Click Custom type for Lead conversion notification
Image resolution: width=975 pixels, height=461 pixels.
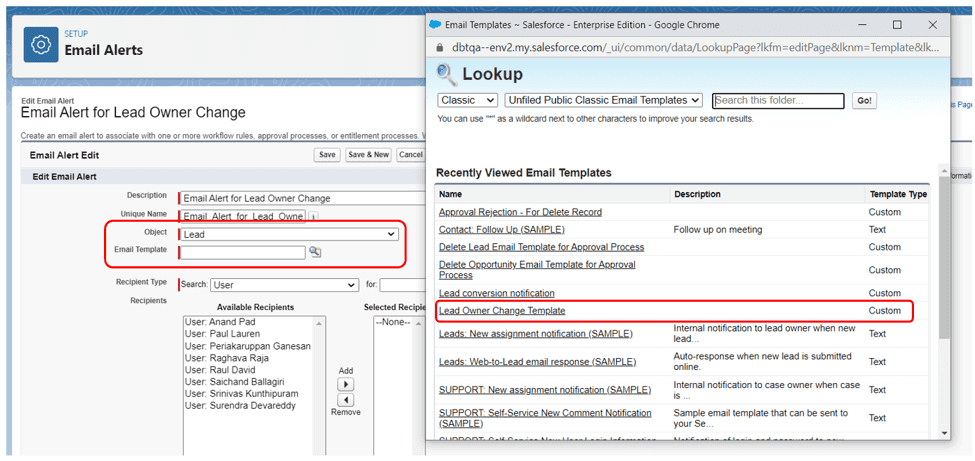point(884,293)
